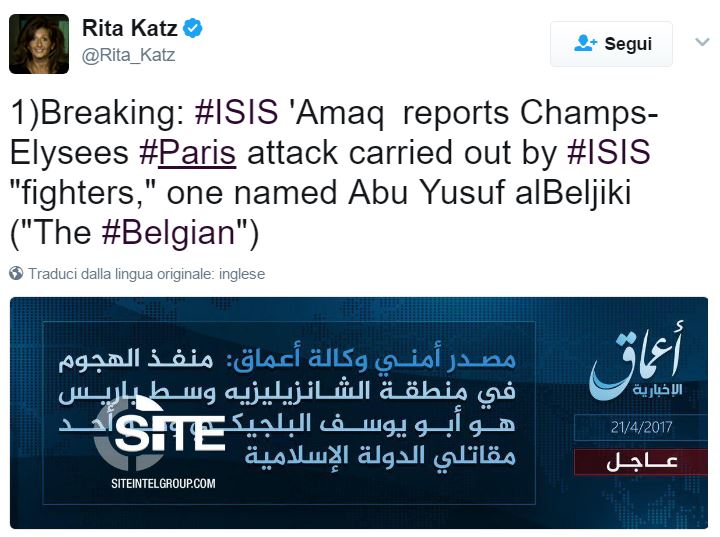Open the first #ISIS hashtag after Breaking
720x537 pixels.
pos(235,113)
